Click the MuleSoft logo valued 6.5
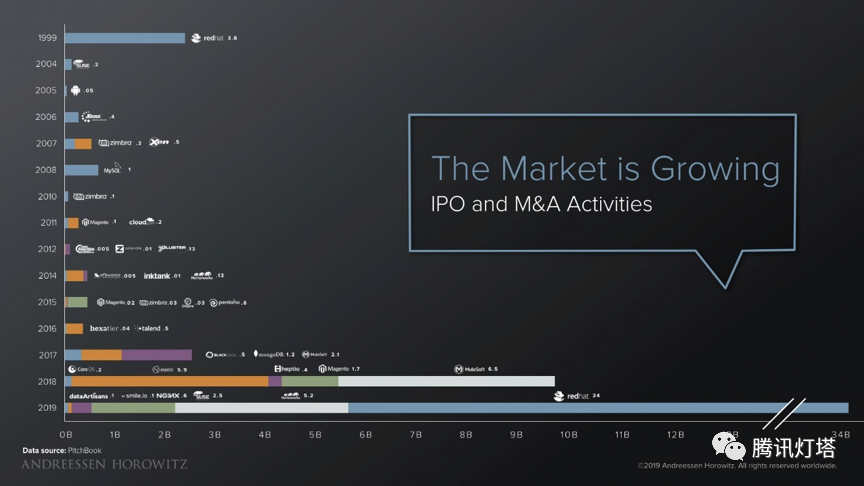The height and width of the screenshot is (486, 864). point(468,369)
